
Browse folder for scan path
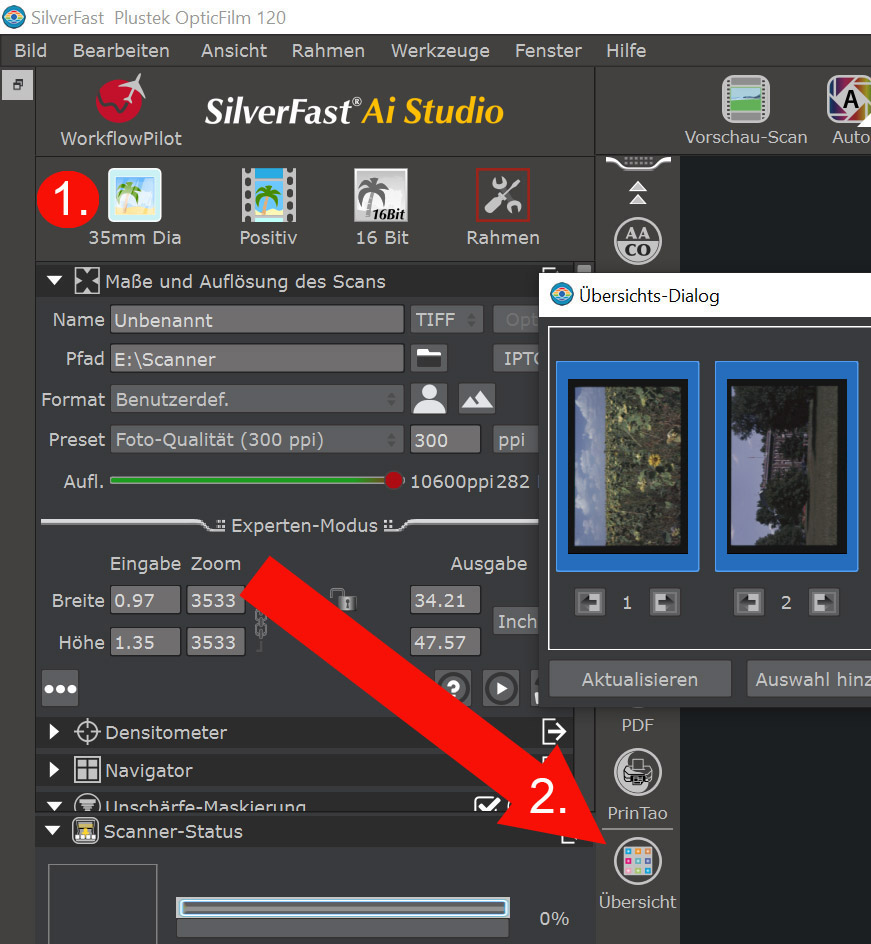tap(429, 358)
